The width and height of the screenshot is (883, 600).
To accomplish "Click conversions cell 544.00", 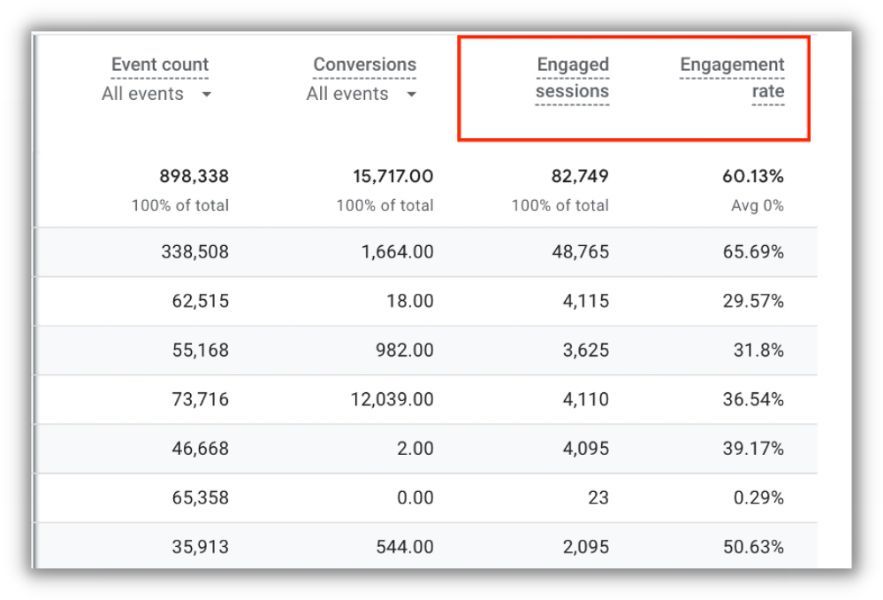I will [405, 547].
